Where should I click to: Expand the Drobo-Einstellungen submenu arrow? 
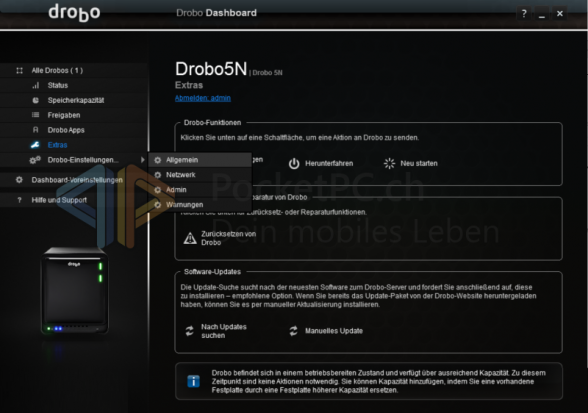(x=142, y=160)
